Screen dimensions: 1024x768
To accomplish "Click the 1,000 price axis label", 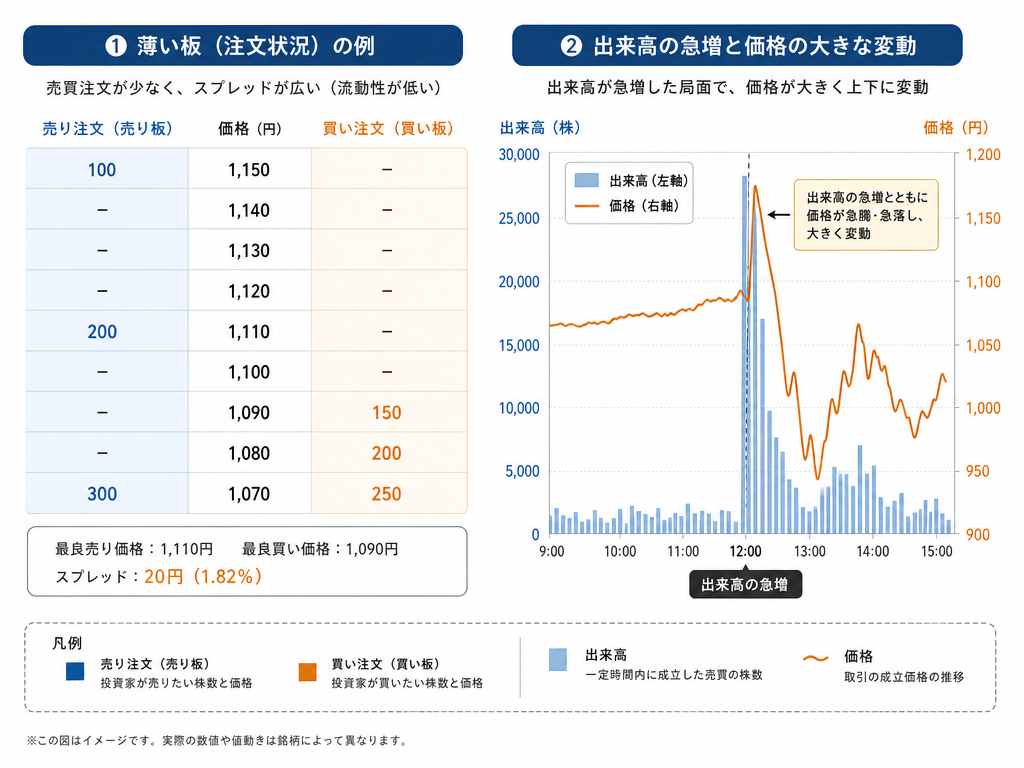I will (x=983, y=408).
